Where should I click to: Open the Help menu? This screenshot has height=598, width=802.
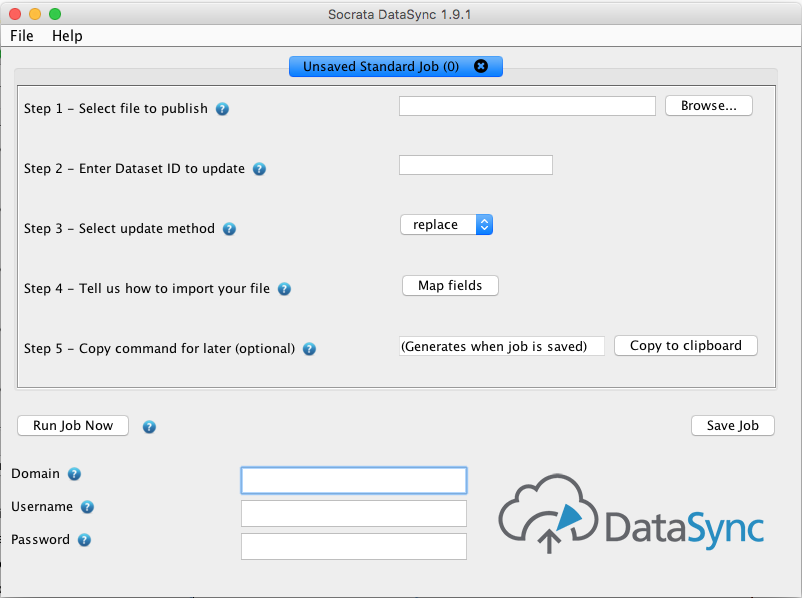(x=67, y=36)
